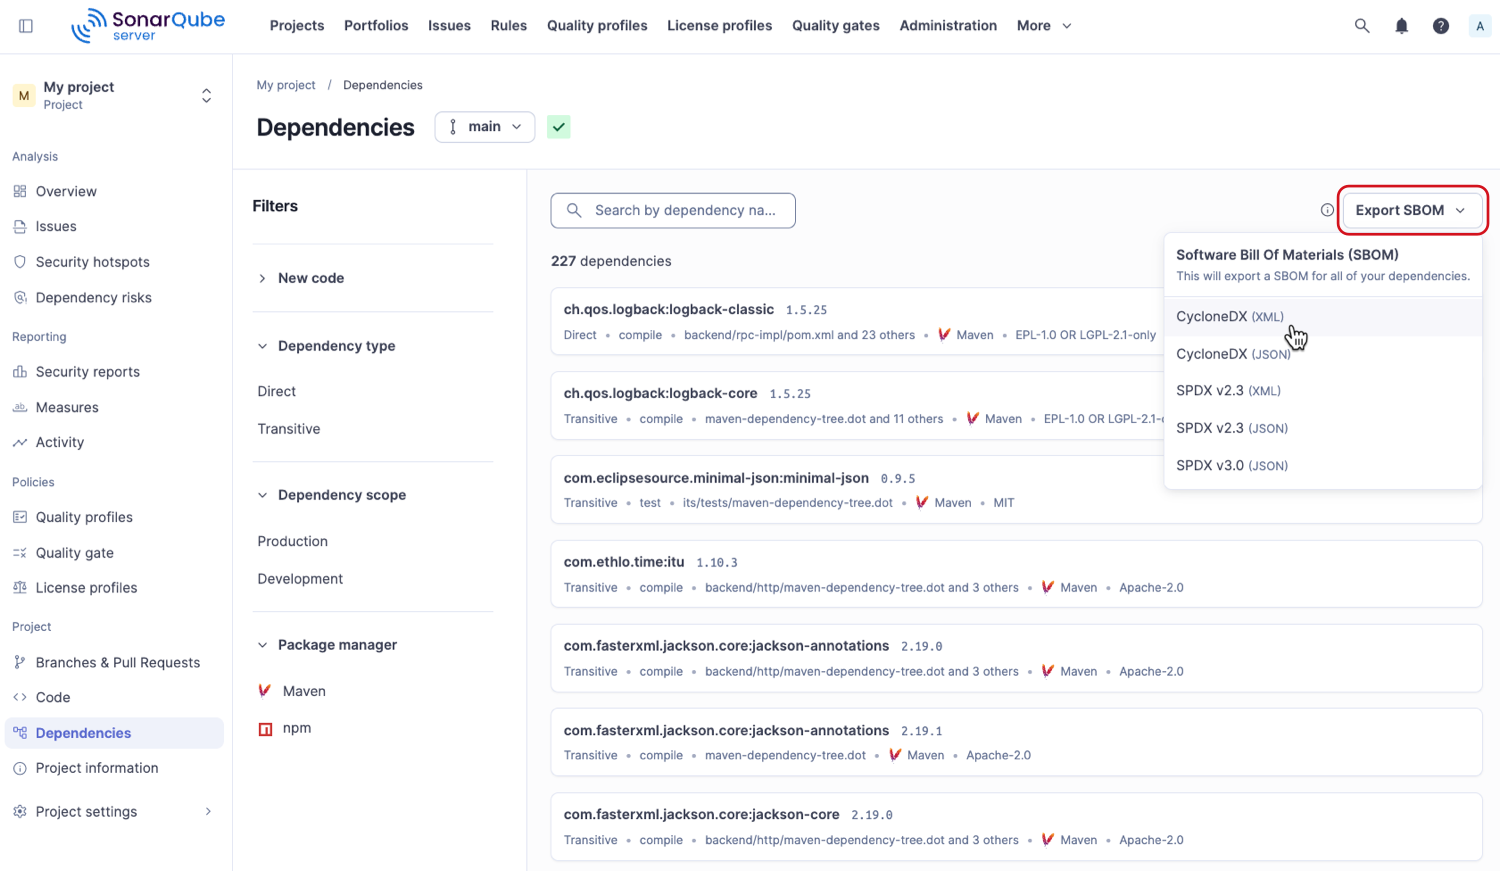Open the help question mark menu
The height and width of the screenshot is (871, 1500).
point(1440,26)
